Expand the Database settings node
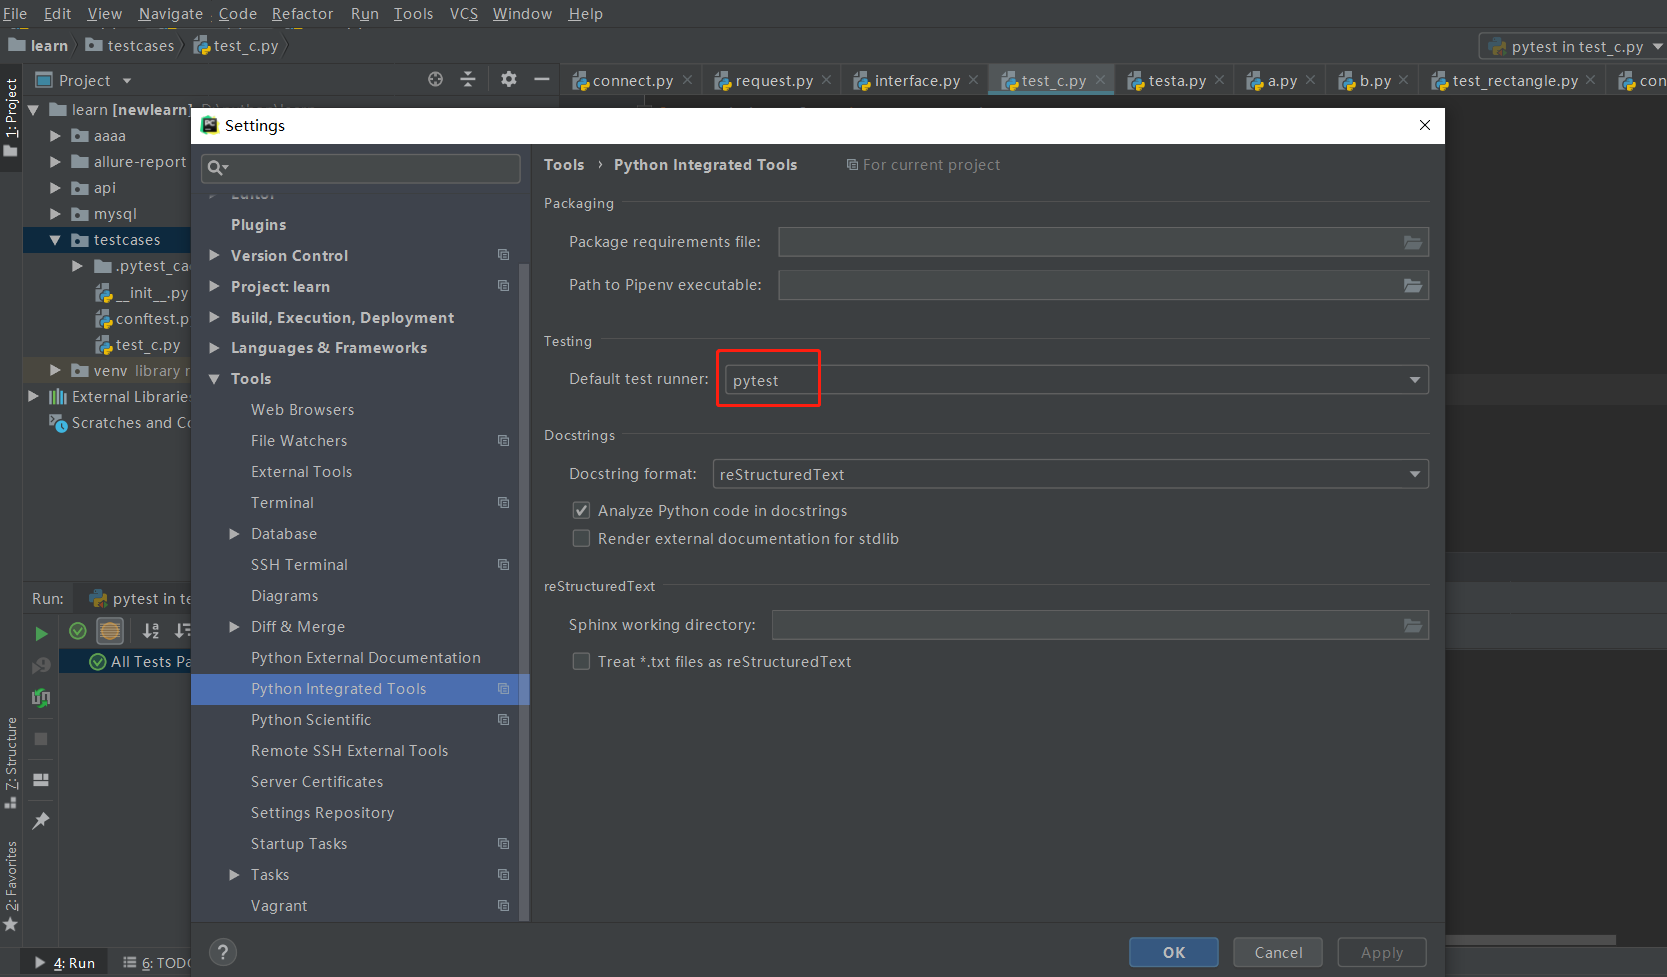1667x977 pixels. (x=234, y=534)
